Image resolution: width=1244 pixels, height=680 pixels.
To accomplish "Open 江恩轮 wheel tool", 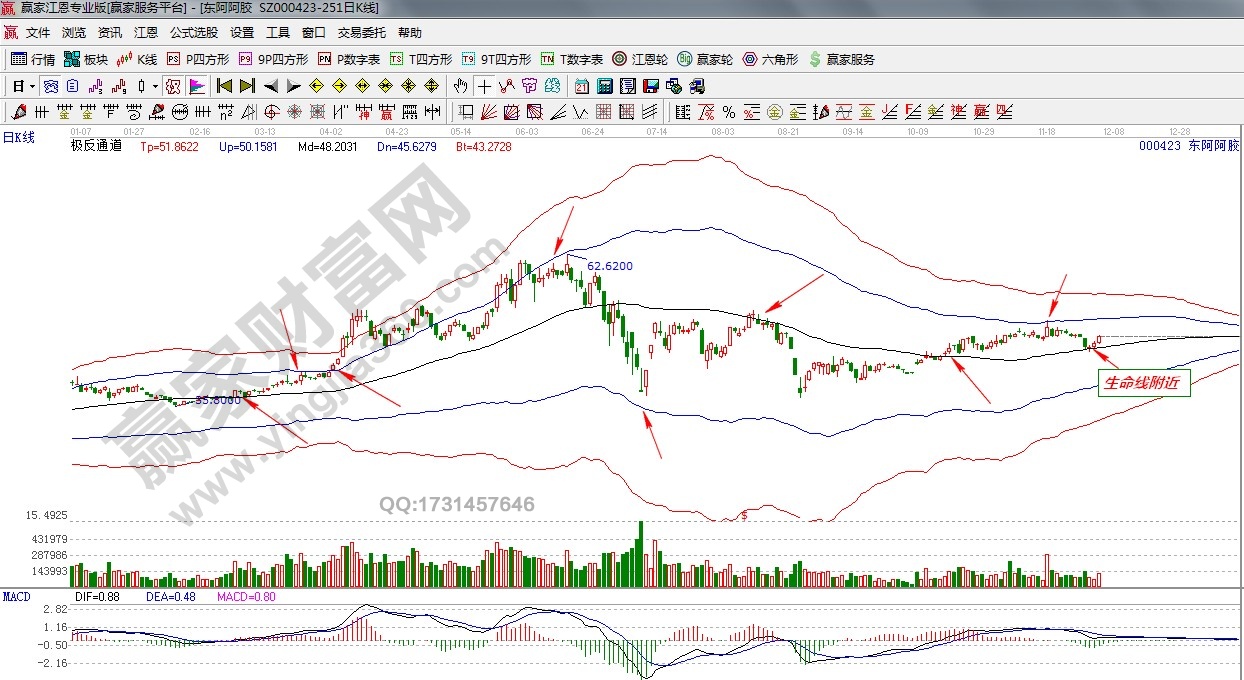I will click(640, 59).
